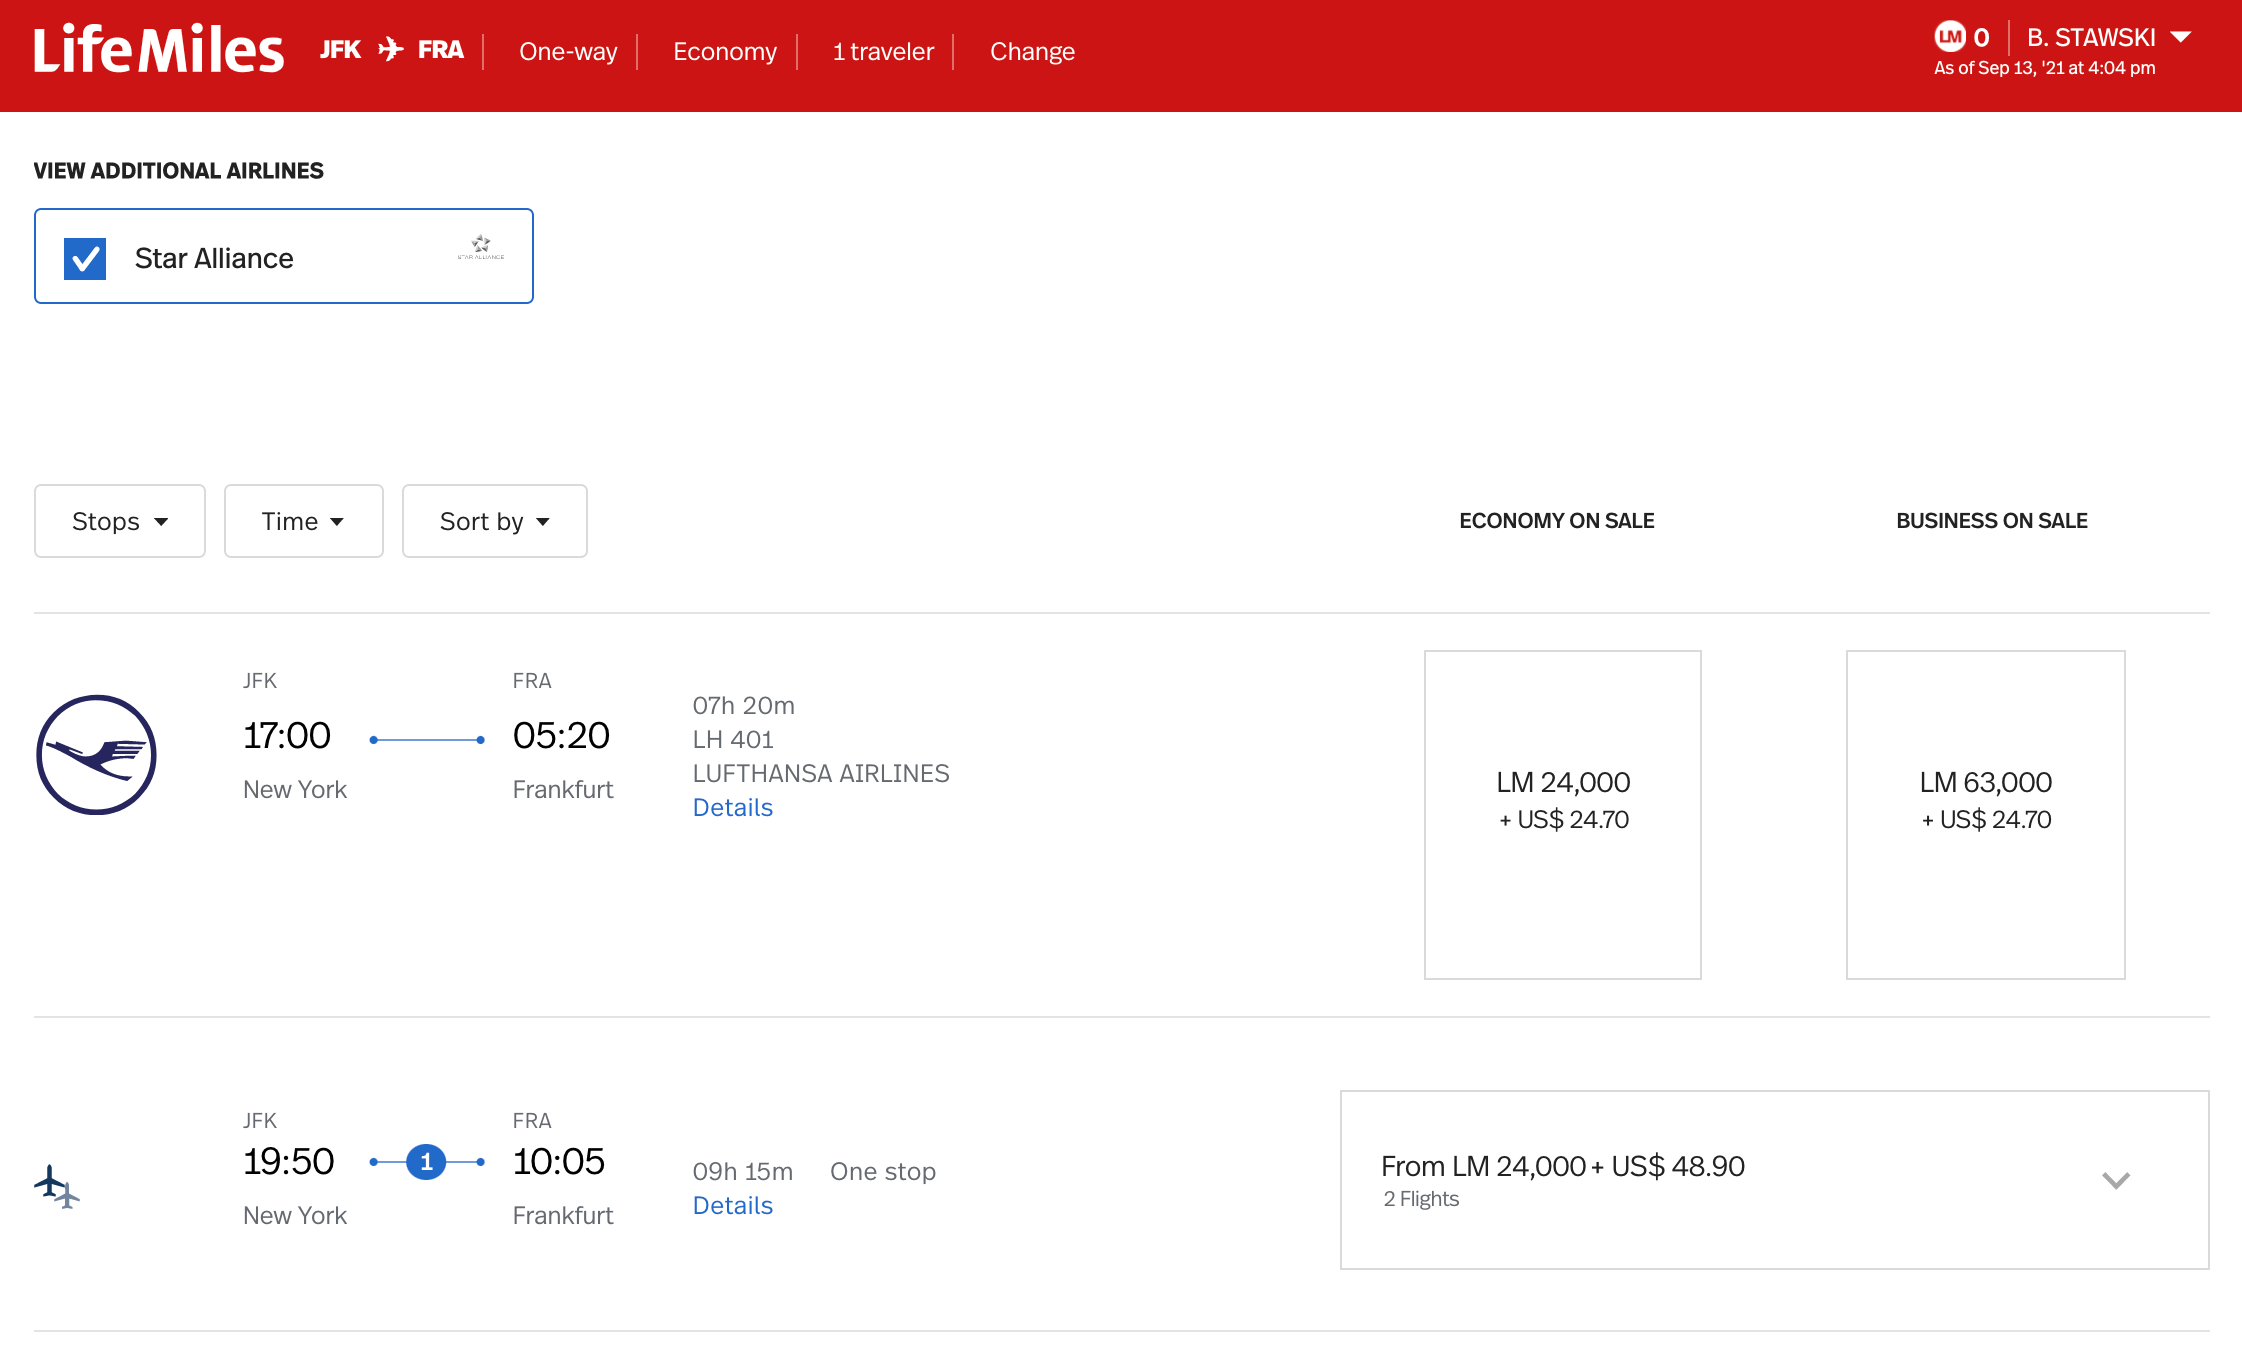Click the Star Alliance logo icon

(481, 247)
